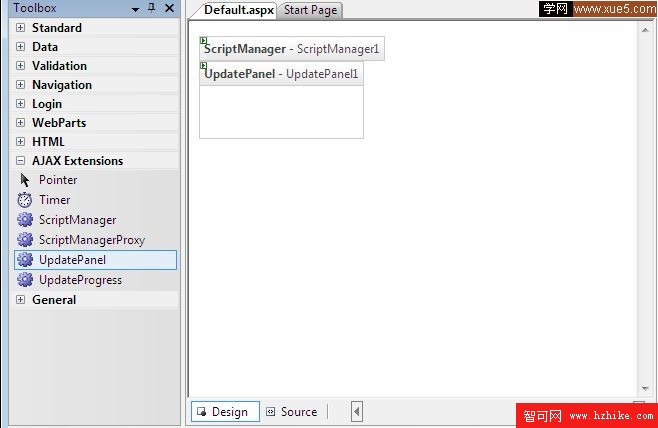Close the Toolbox panel
Viewport: 658px width, 428px height.
(x=170, y=8)
